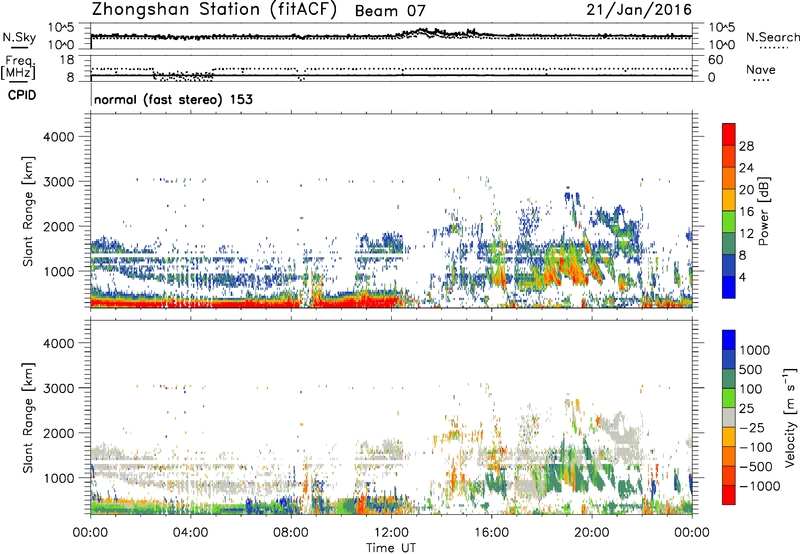Pick the light green swatch of power colorbar

[729, 222]
